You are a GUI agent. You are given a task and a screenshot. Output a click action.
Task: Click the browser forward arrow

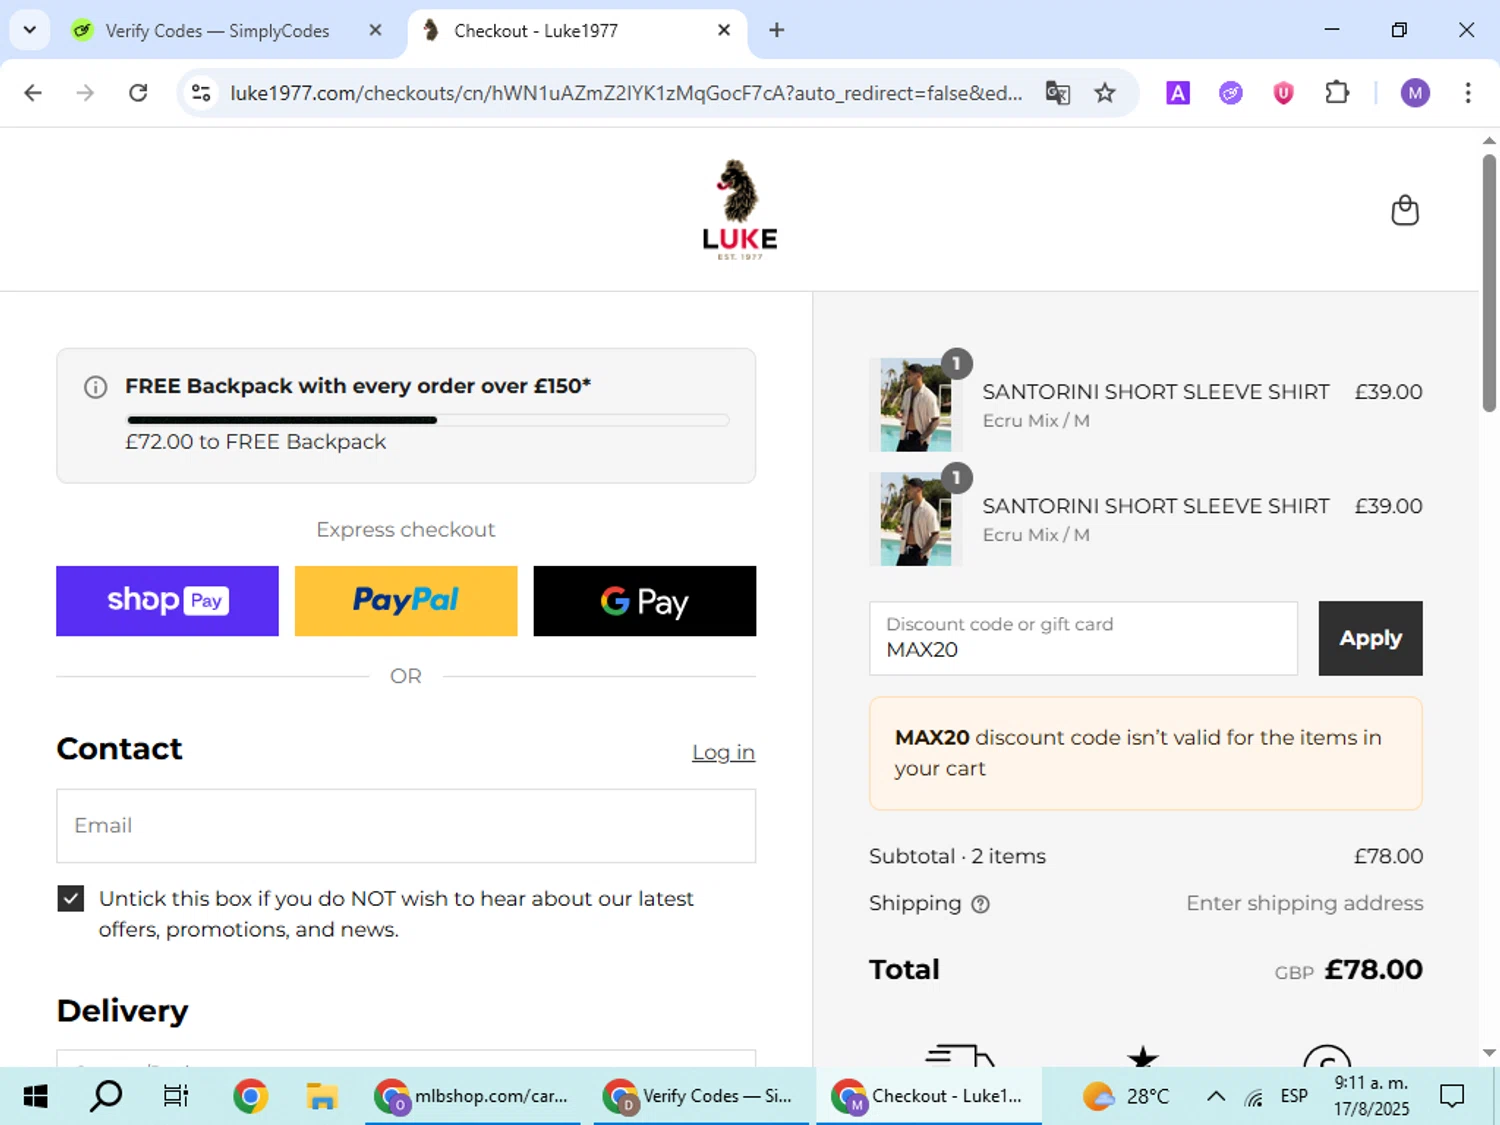(85, 93)
